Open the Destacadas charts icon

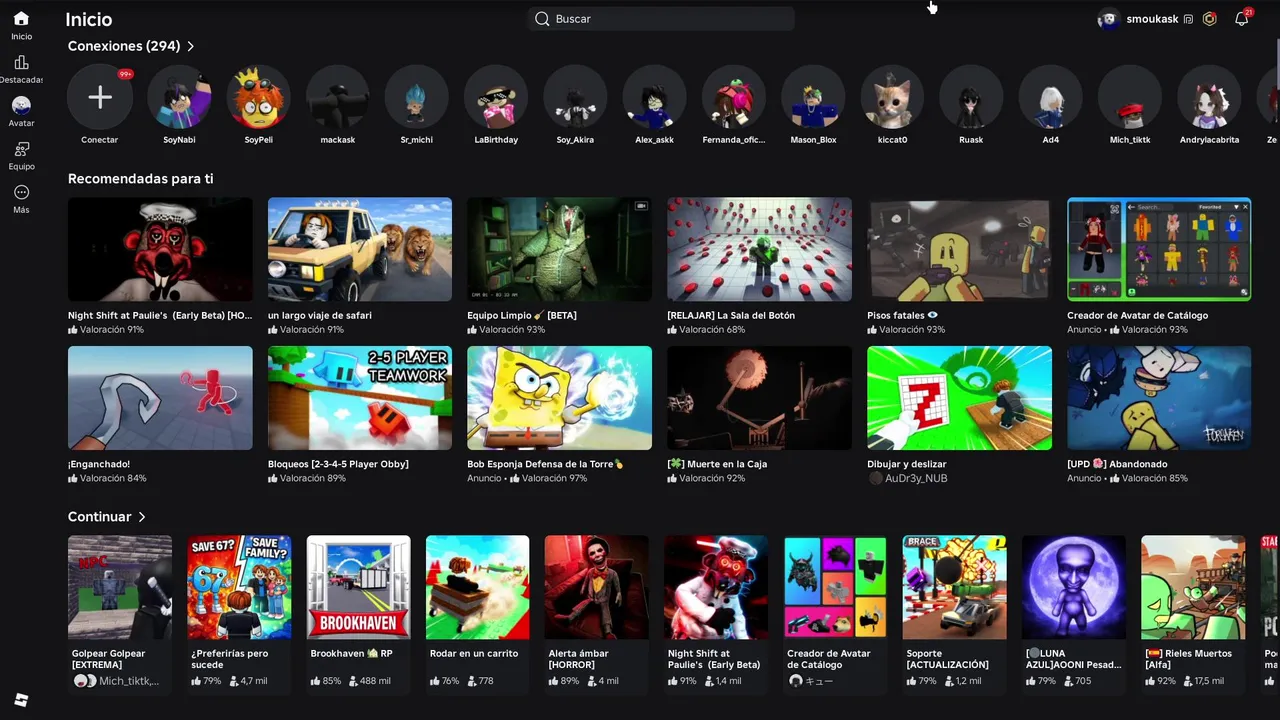pos(21,62)
